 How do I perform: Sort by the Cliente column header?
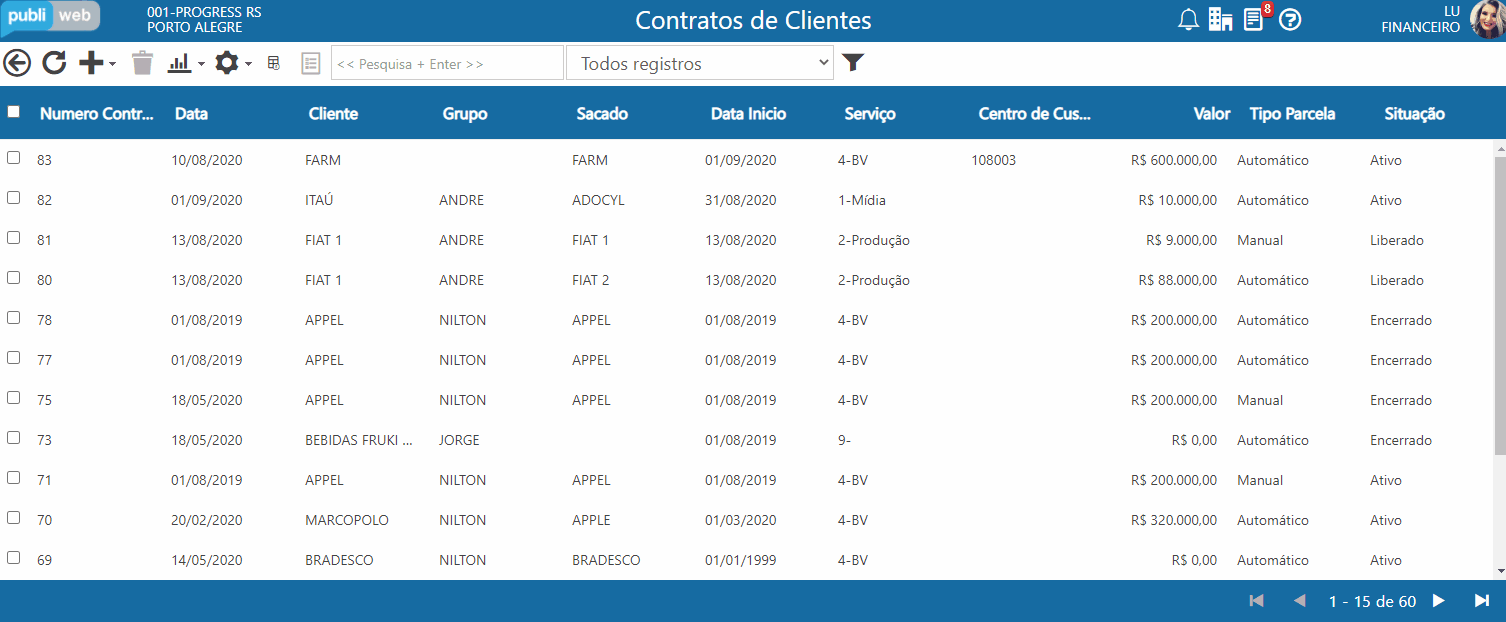click(333, 114)
